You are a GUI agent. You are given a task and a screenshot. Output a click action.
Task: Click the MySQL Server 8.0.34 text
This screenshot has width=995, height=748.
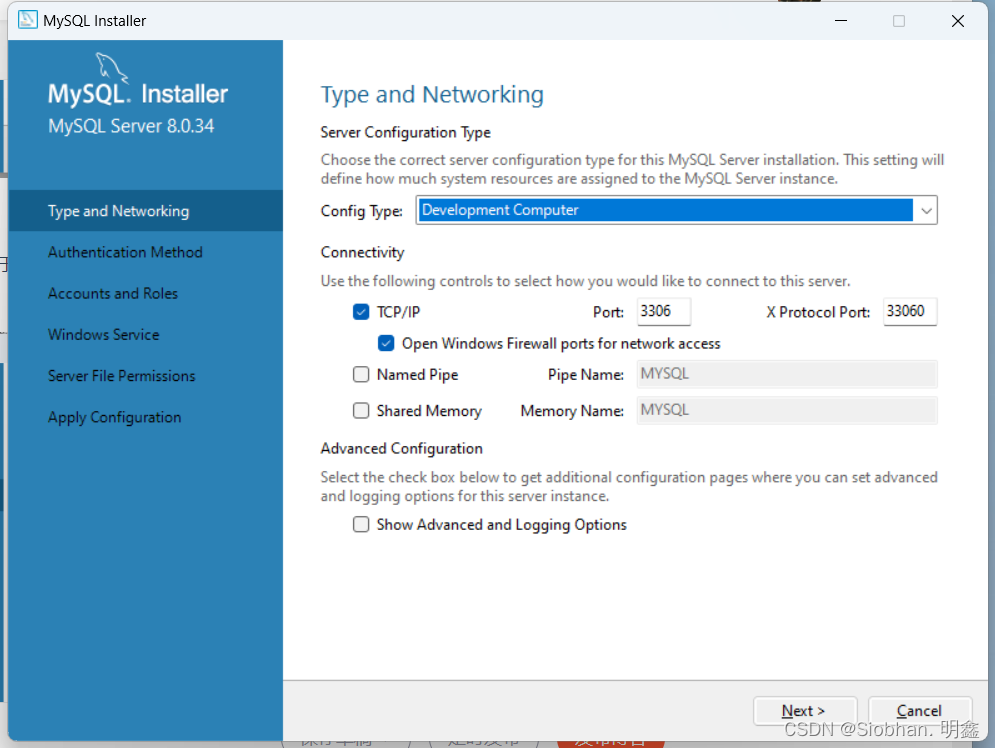(x=131, y=126)
